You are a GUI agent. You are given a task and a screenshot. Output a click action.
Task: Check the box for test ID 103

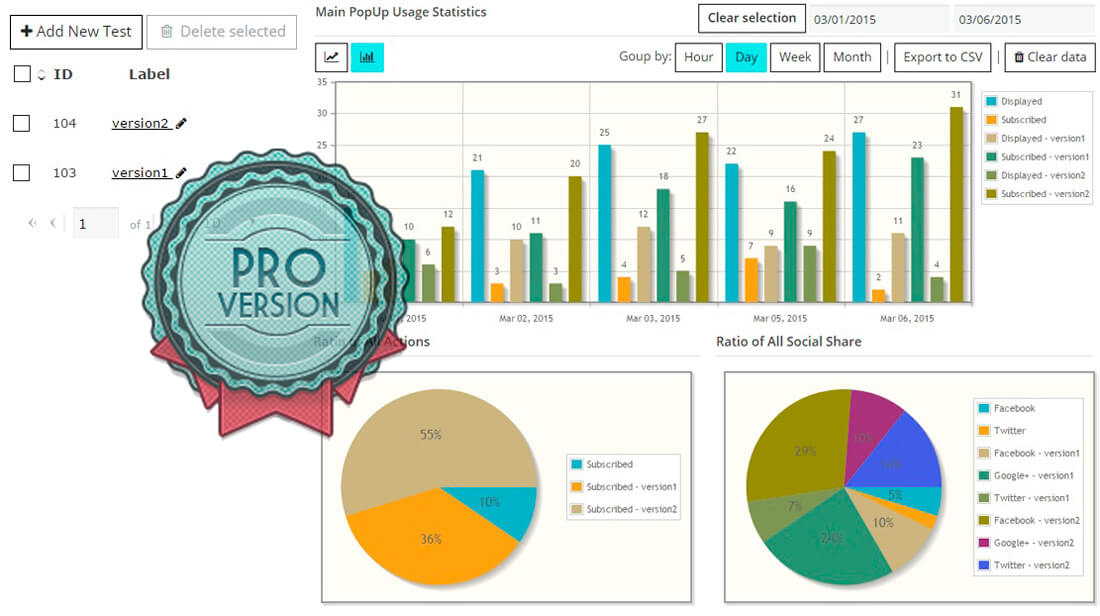click(x=21, y=173)
